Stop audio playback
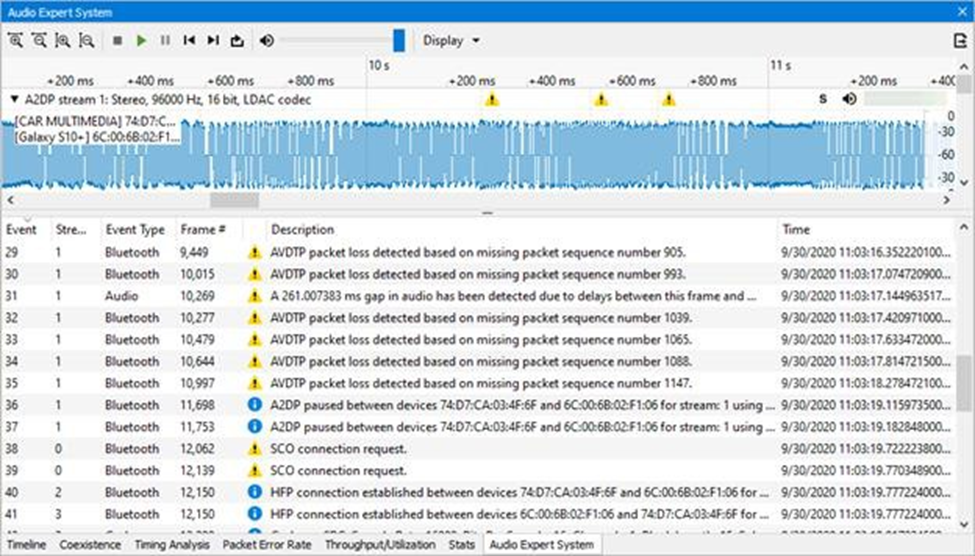Screen dimensions: 975x556 pos(117,40)
